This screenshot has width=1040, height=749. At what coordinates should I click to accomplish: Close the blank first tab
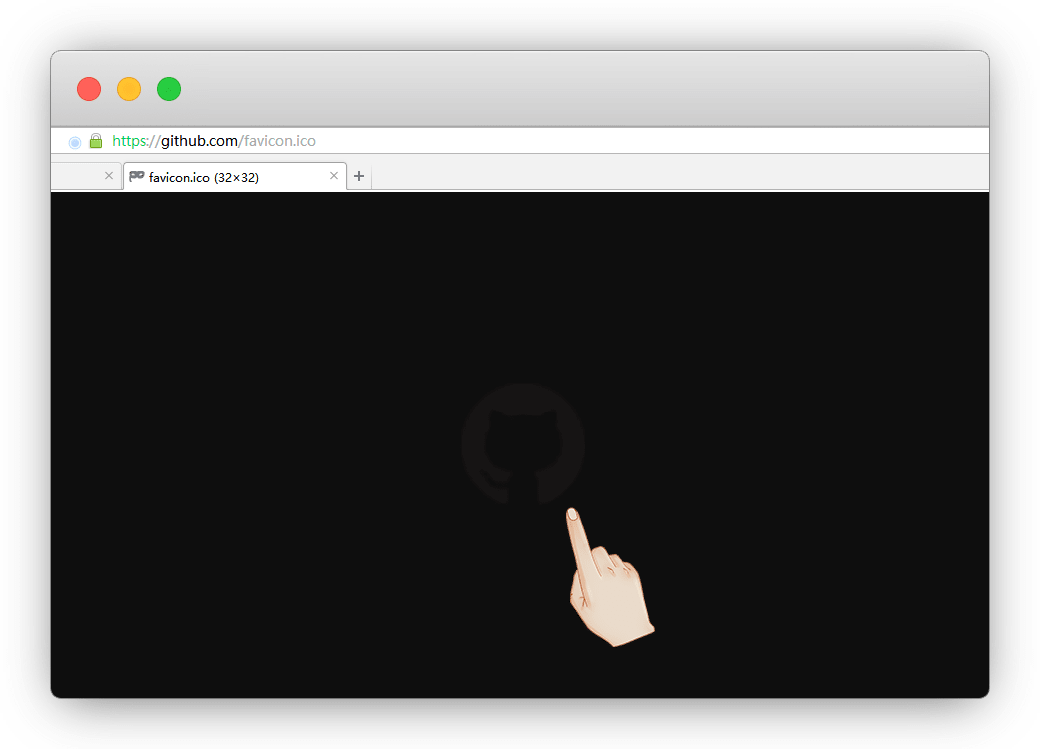(109, 176)
